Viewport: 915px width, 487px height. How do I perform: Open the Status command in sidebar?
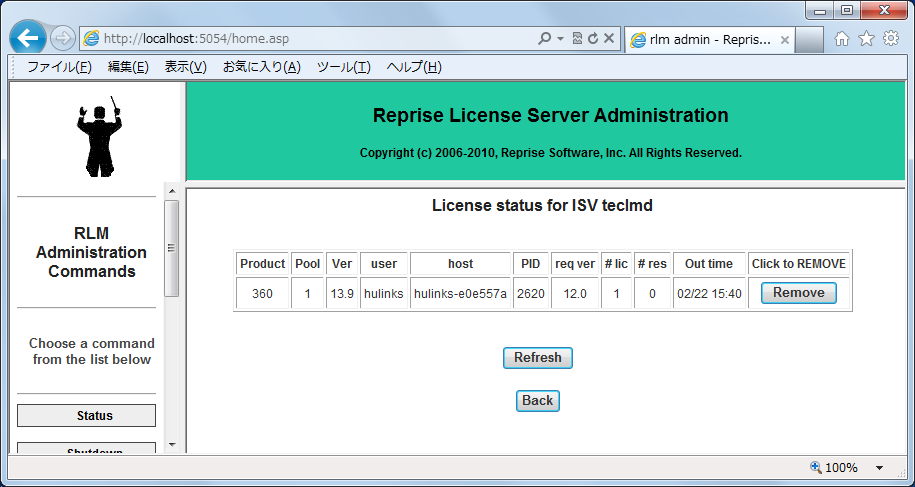(86, 416)
